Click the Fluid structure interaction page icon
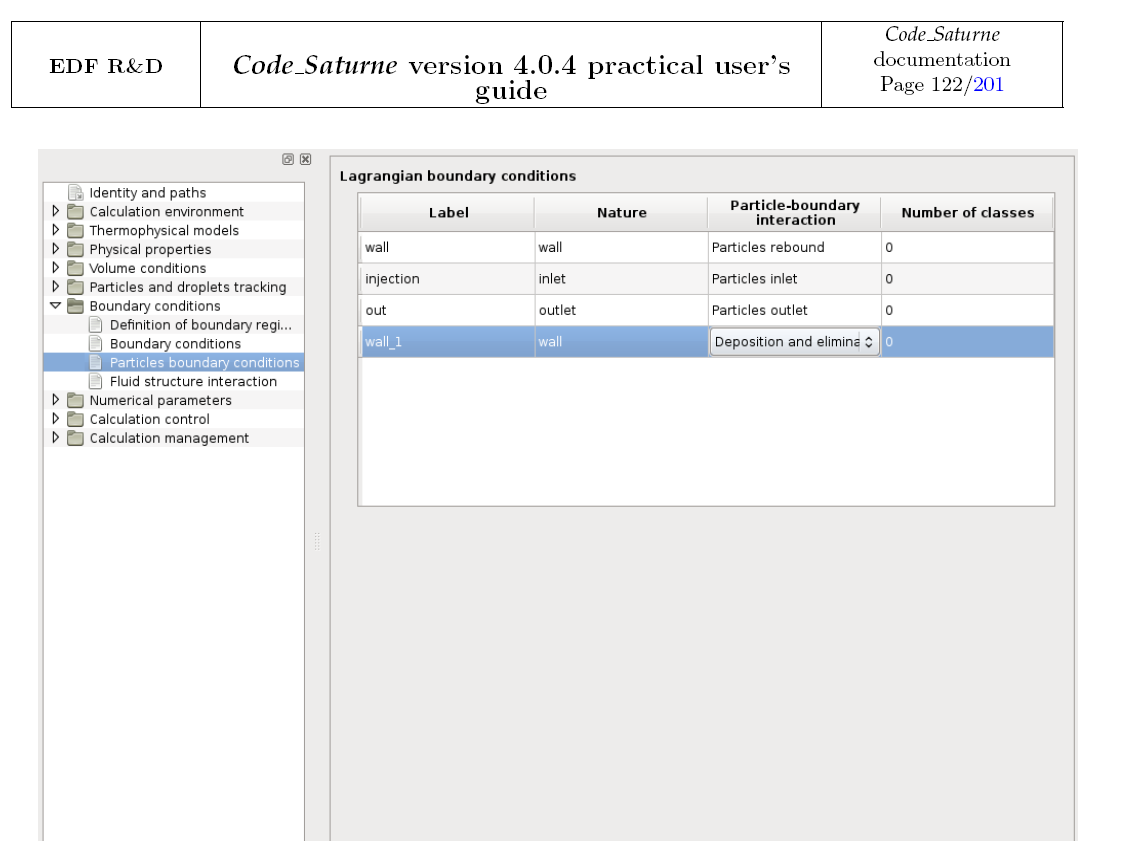The width and height of the screenshot is (1144, 841). click(96, 382)
